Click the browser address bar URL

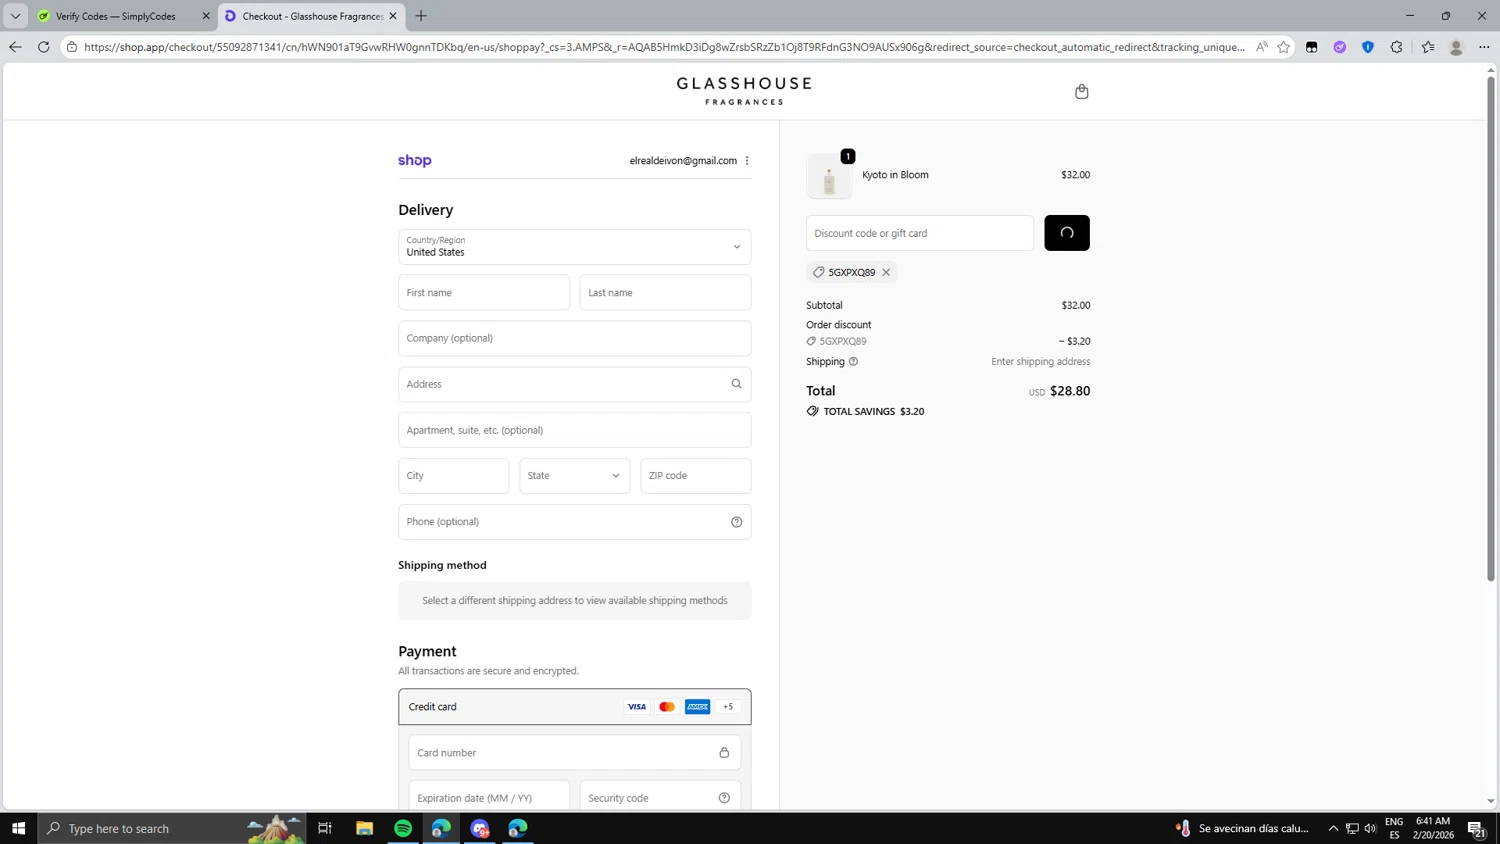click(664, 47)
